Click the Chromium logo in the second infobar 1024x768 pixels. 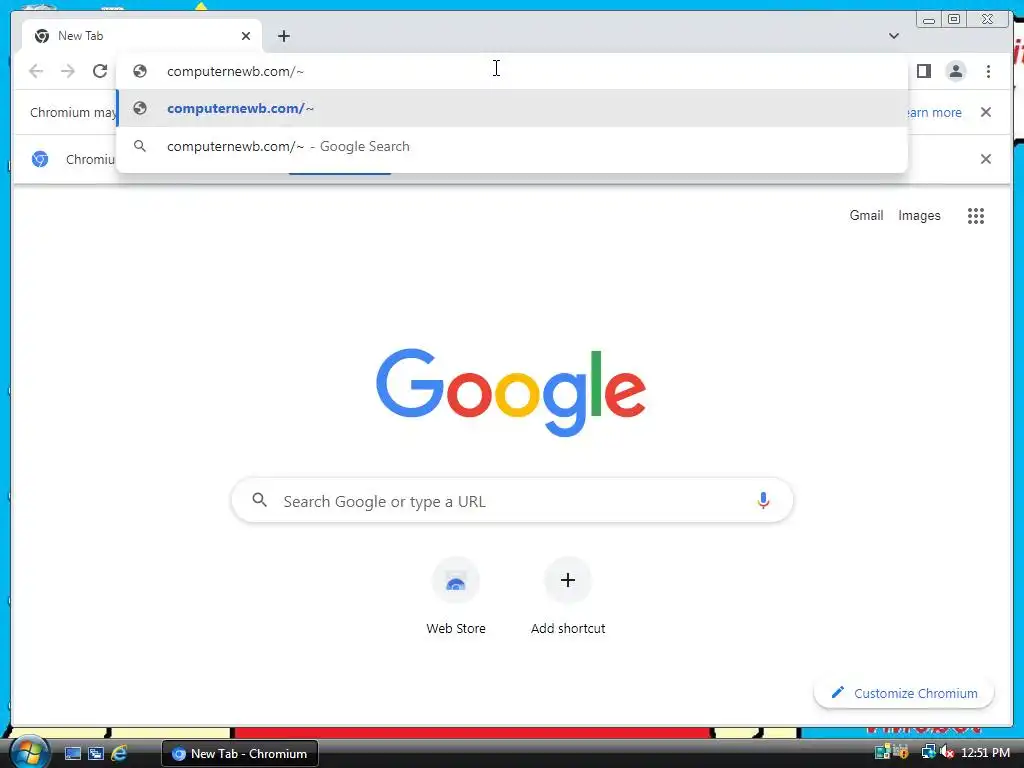[x=40, y=159]
